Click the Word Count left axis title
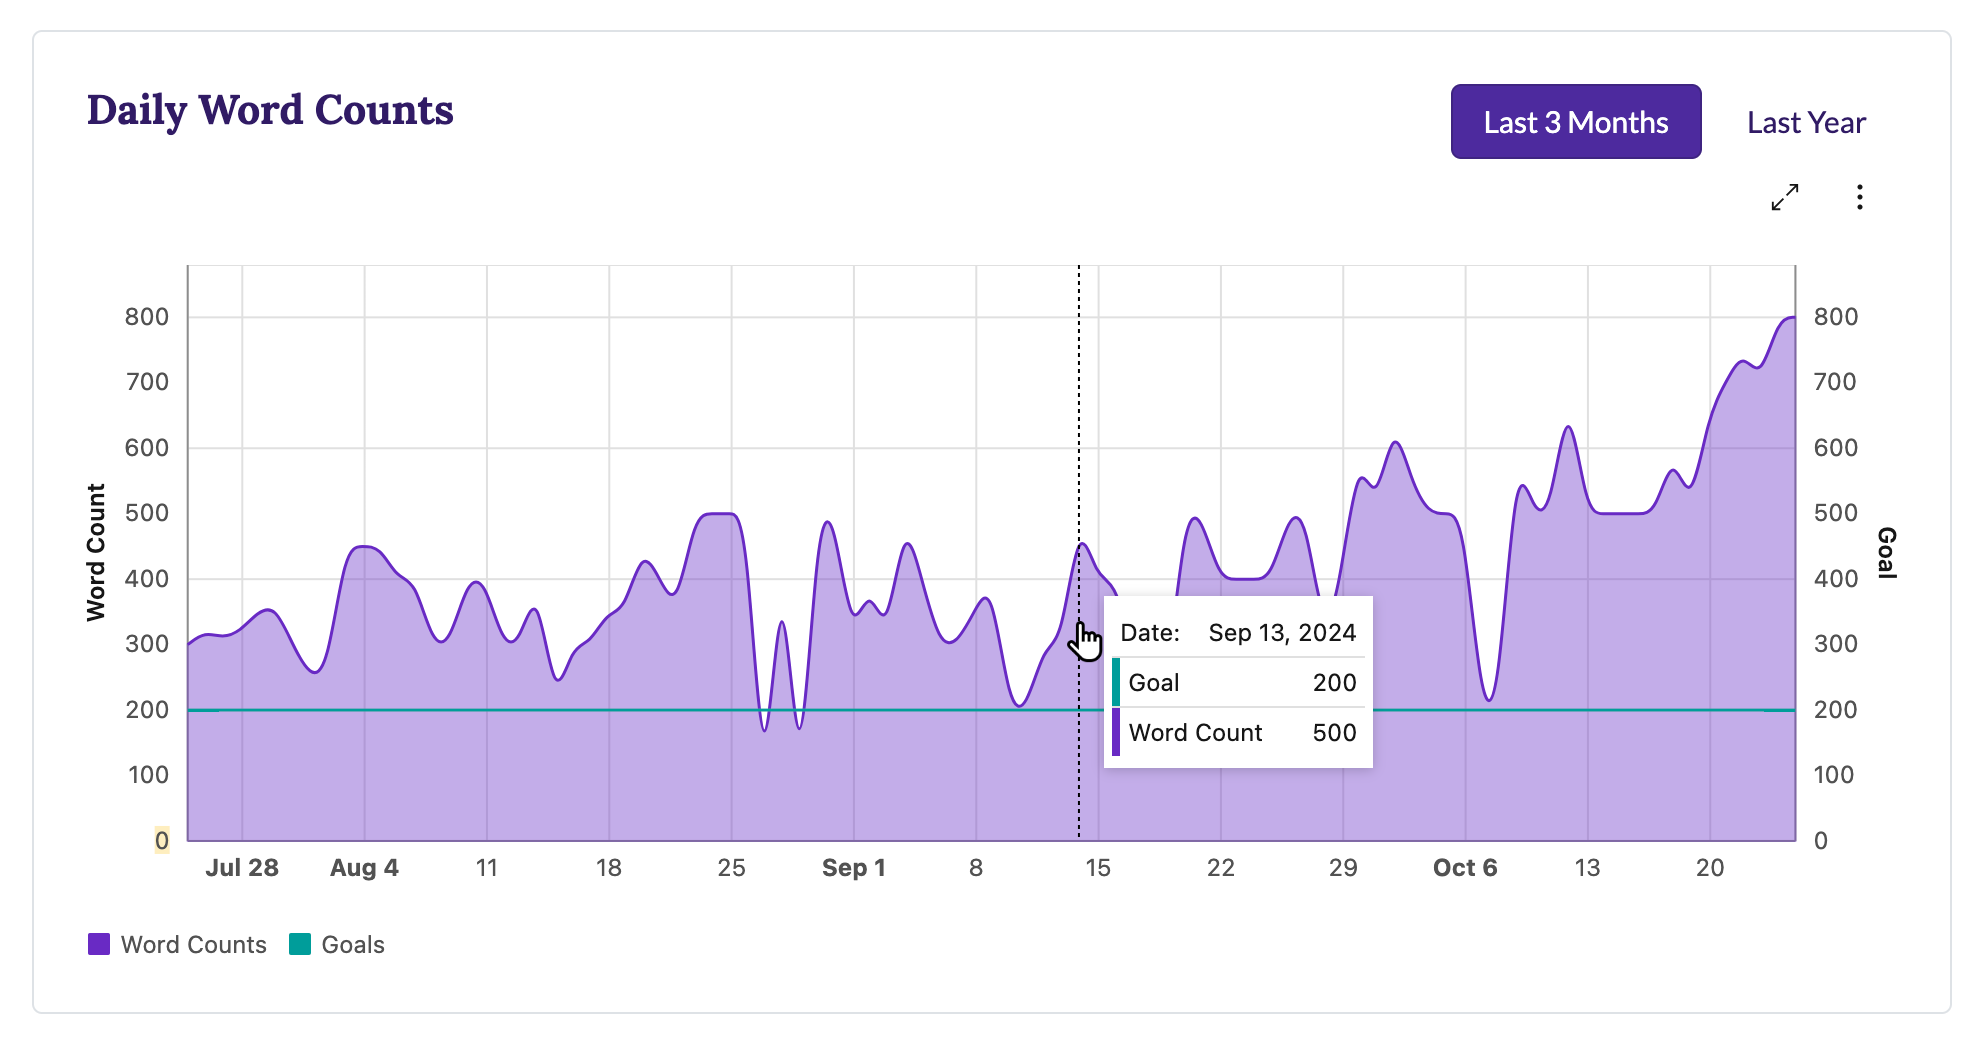Image resolution: width=1988 pixels, height=1044 pixels. coord(96,552)
